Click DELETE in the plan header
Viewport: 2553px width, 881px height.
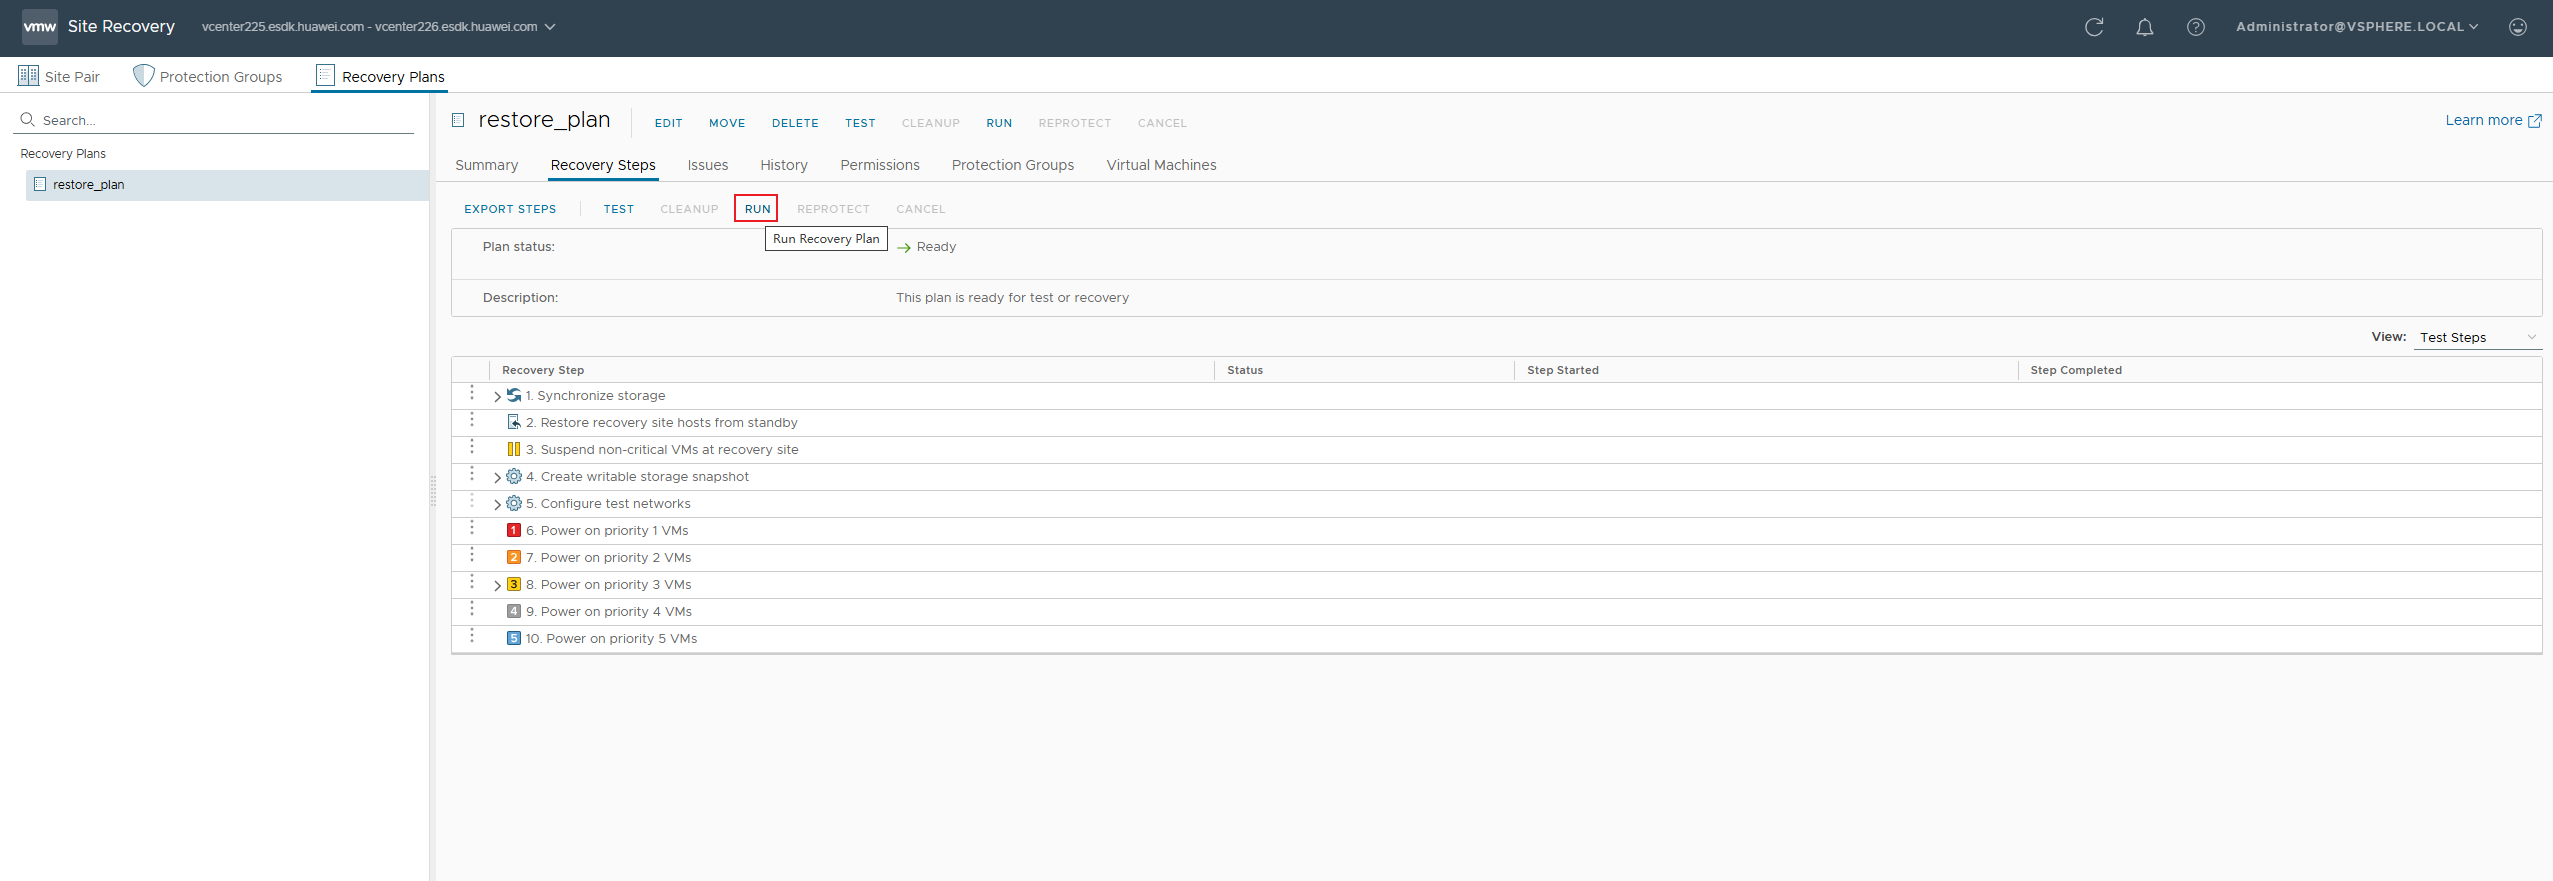tap(795, 123)
